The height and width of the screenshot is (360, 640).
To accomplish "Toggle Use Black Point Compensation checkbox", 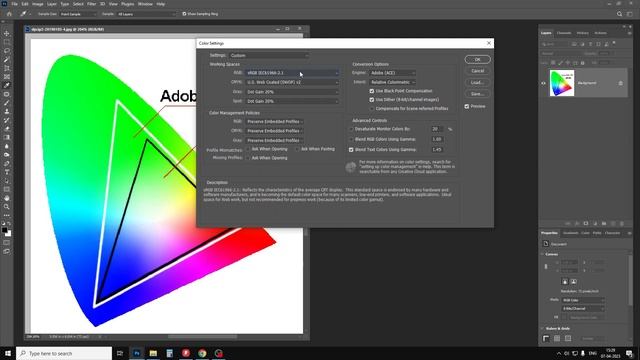I will [371, 91].
